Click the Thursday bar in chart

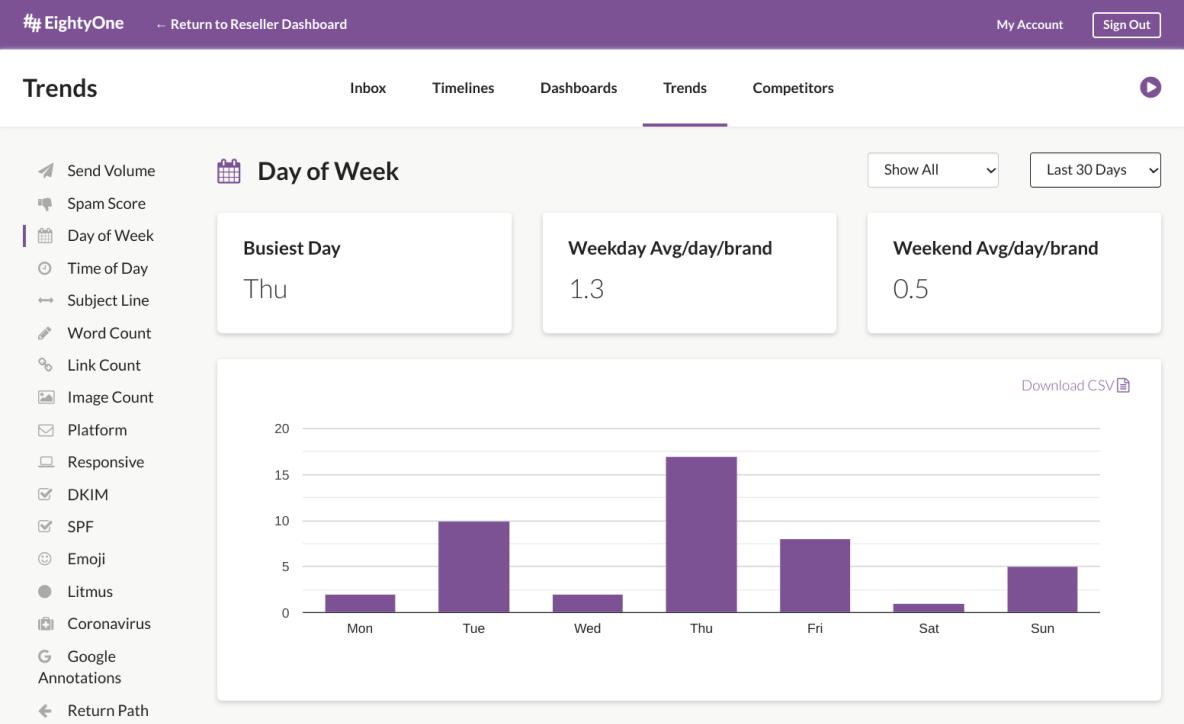[x=701, y=535]
